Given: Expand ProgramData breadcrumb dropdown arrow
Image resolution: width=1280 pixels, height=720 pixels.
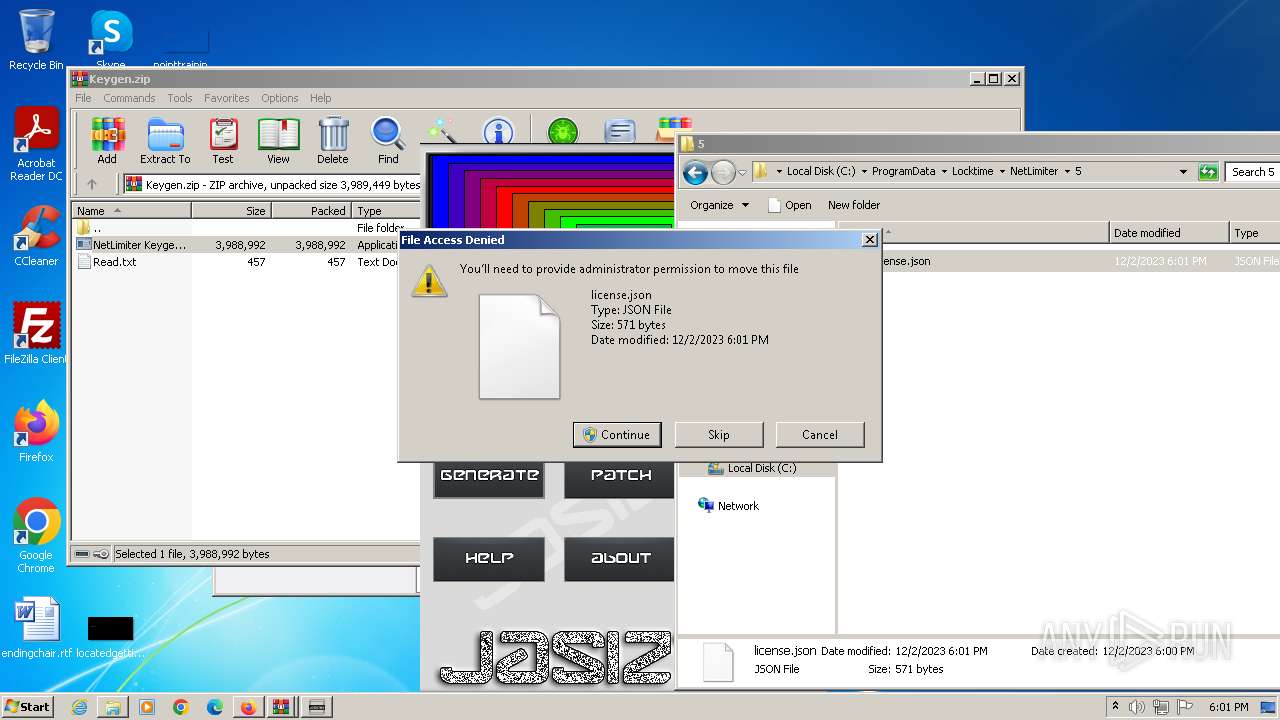Looking at the screenshot, I should click(944, 171).
